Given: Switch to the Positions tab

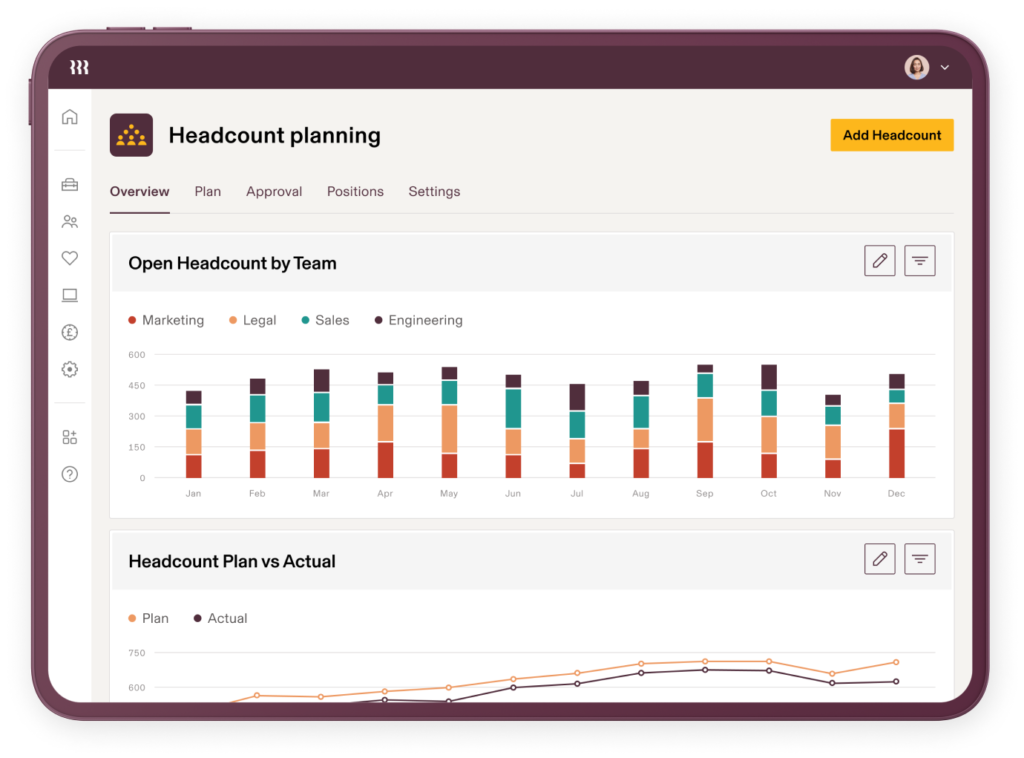Looking at the screenshot, I should (355, 191).
